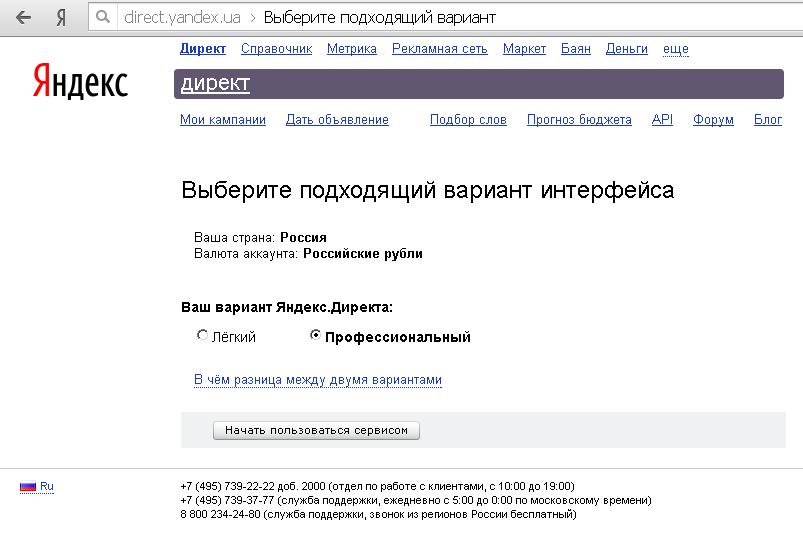Viewport: 803px width, 544px height.
Task: Open Справочник in the top menu
Action: [277, 49]
